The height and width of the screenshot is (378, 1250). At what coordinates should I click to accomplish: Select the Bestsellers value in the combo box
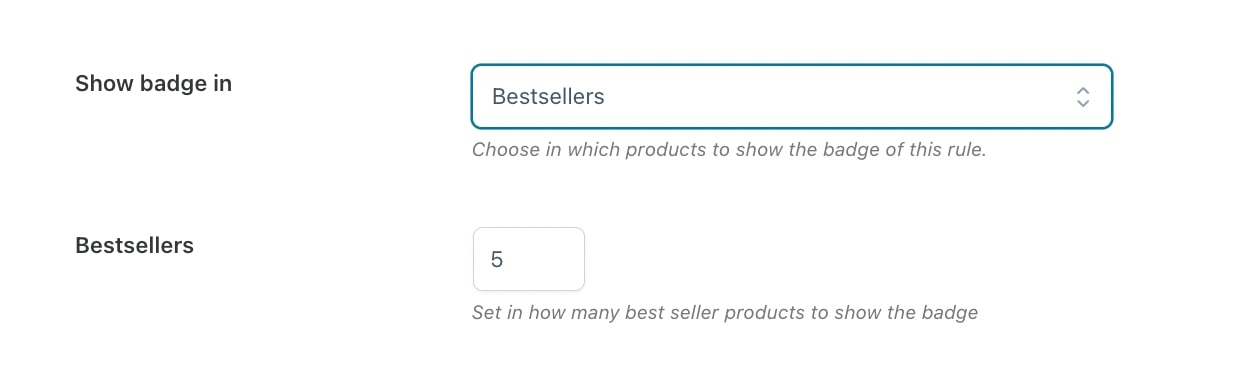pos(548,97)
